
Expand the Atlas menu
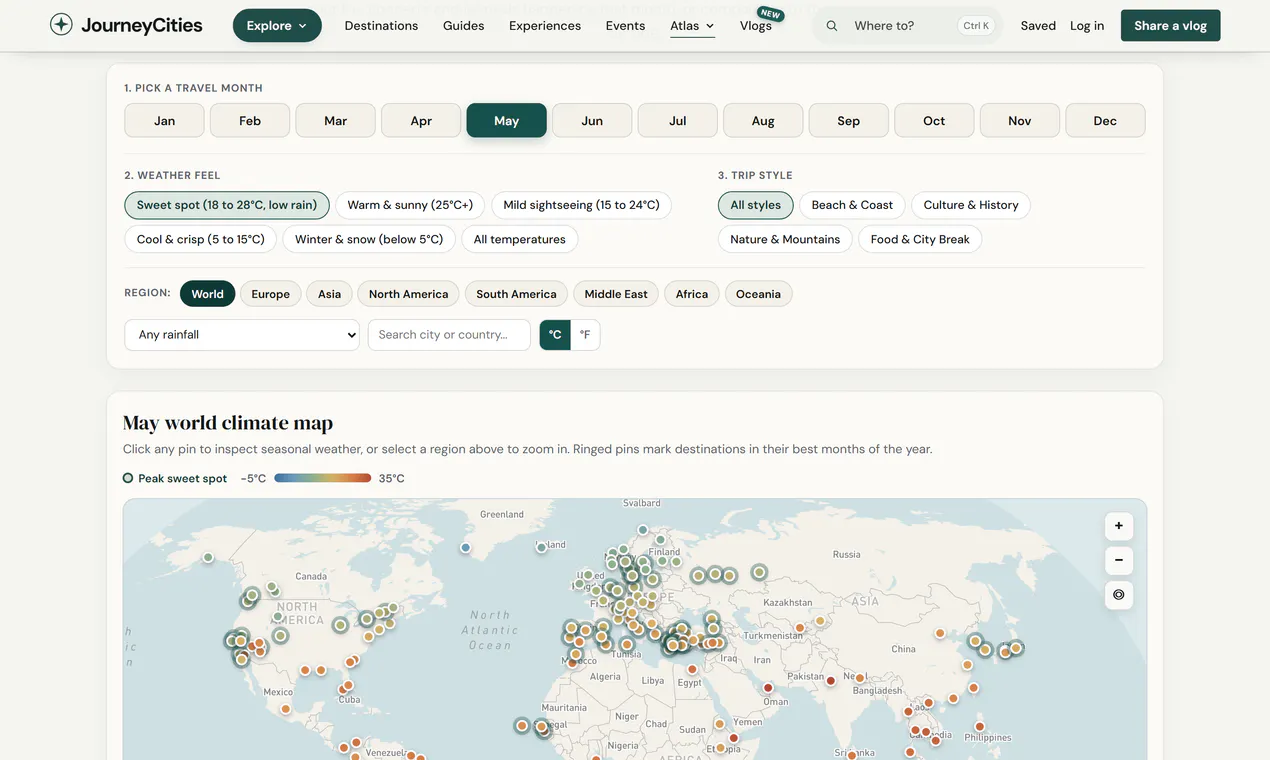click(x=692, y=26)
